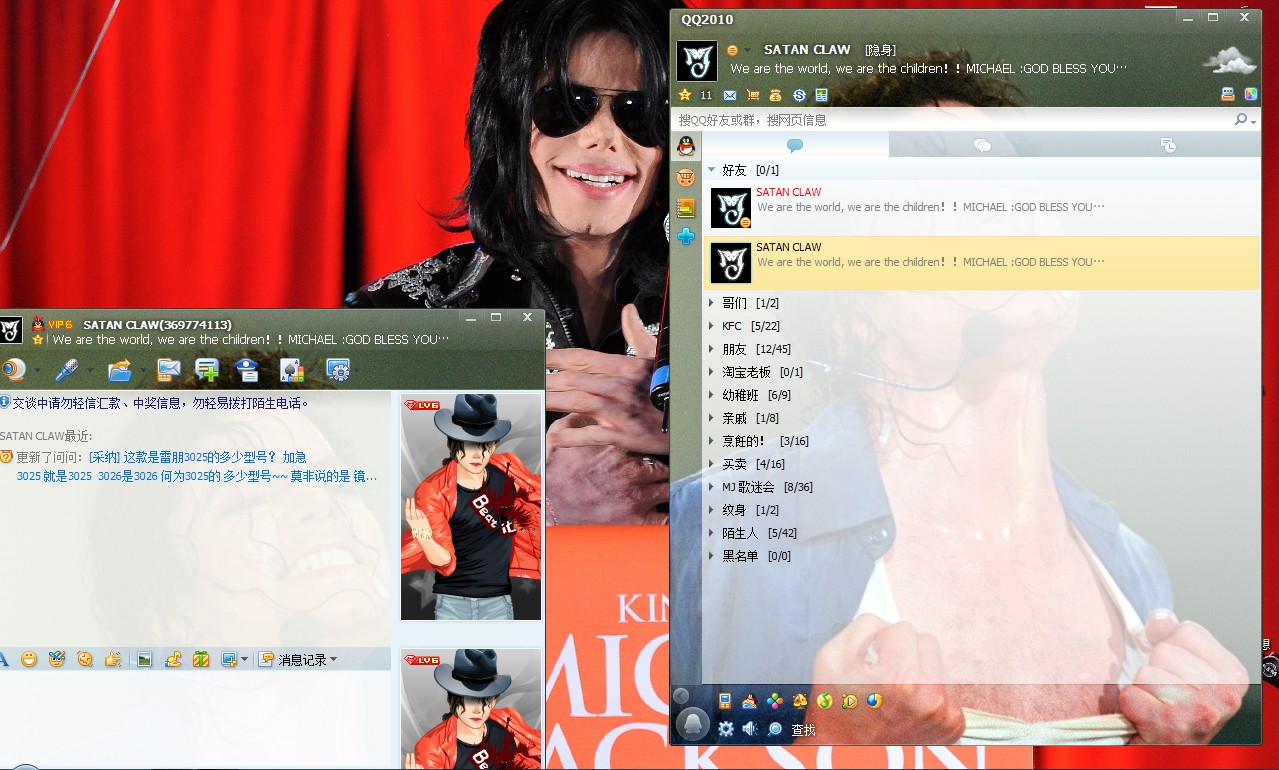Open the 雷朋3025 question link in chat
The height and width of the screenshot is (770, 1279).
196,457
